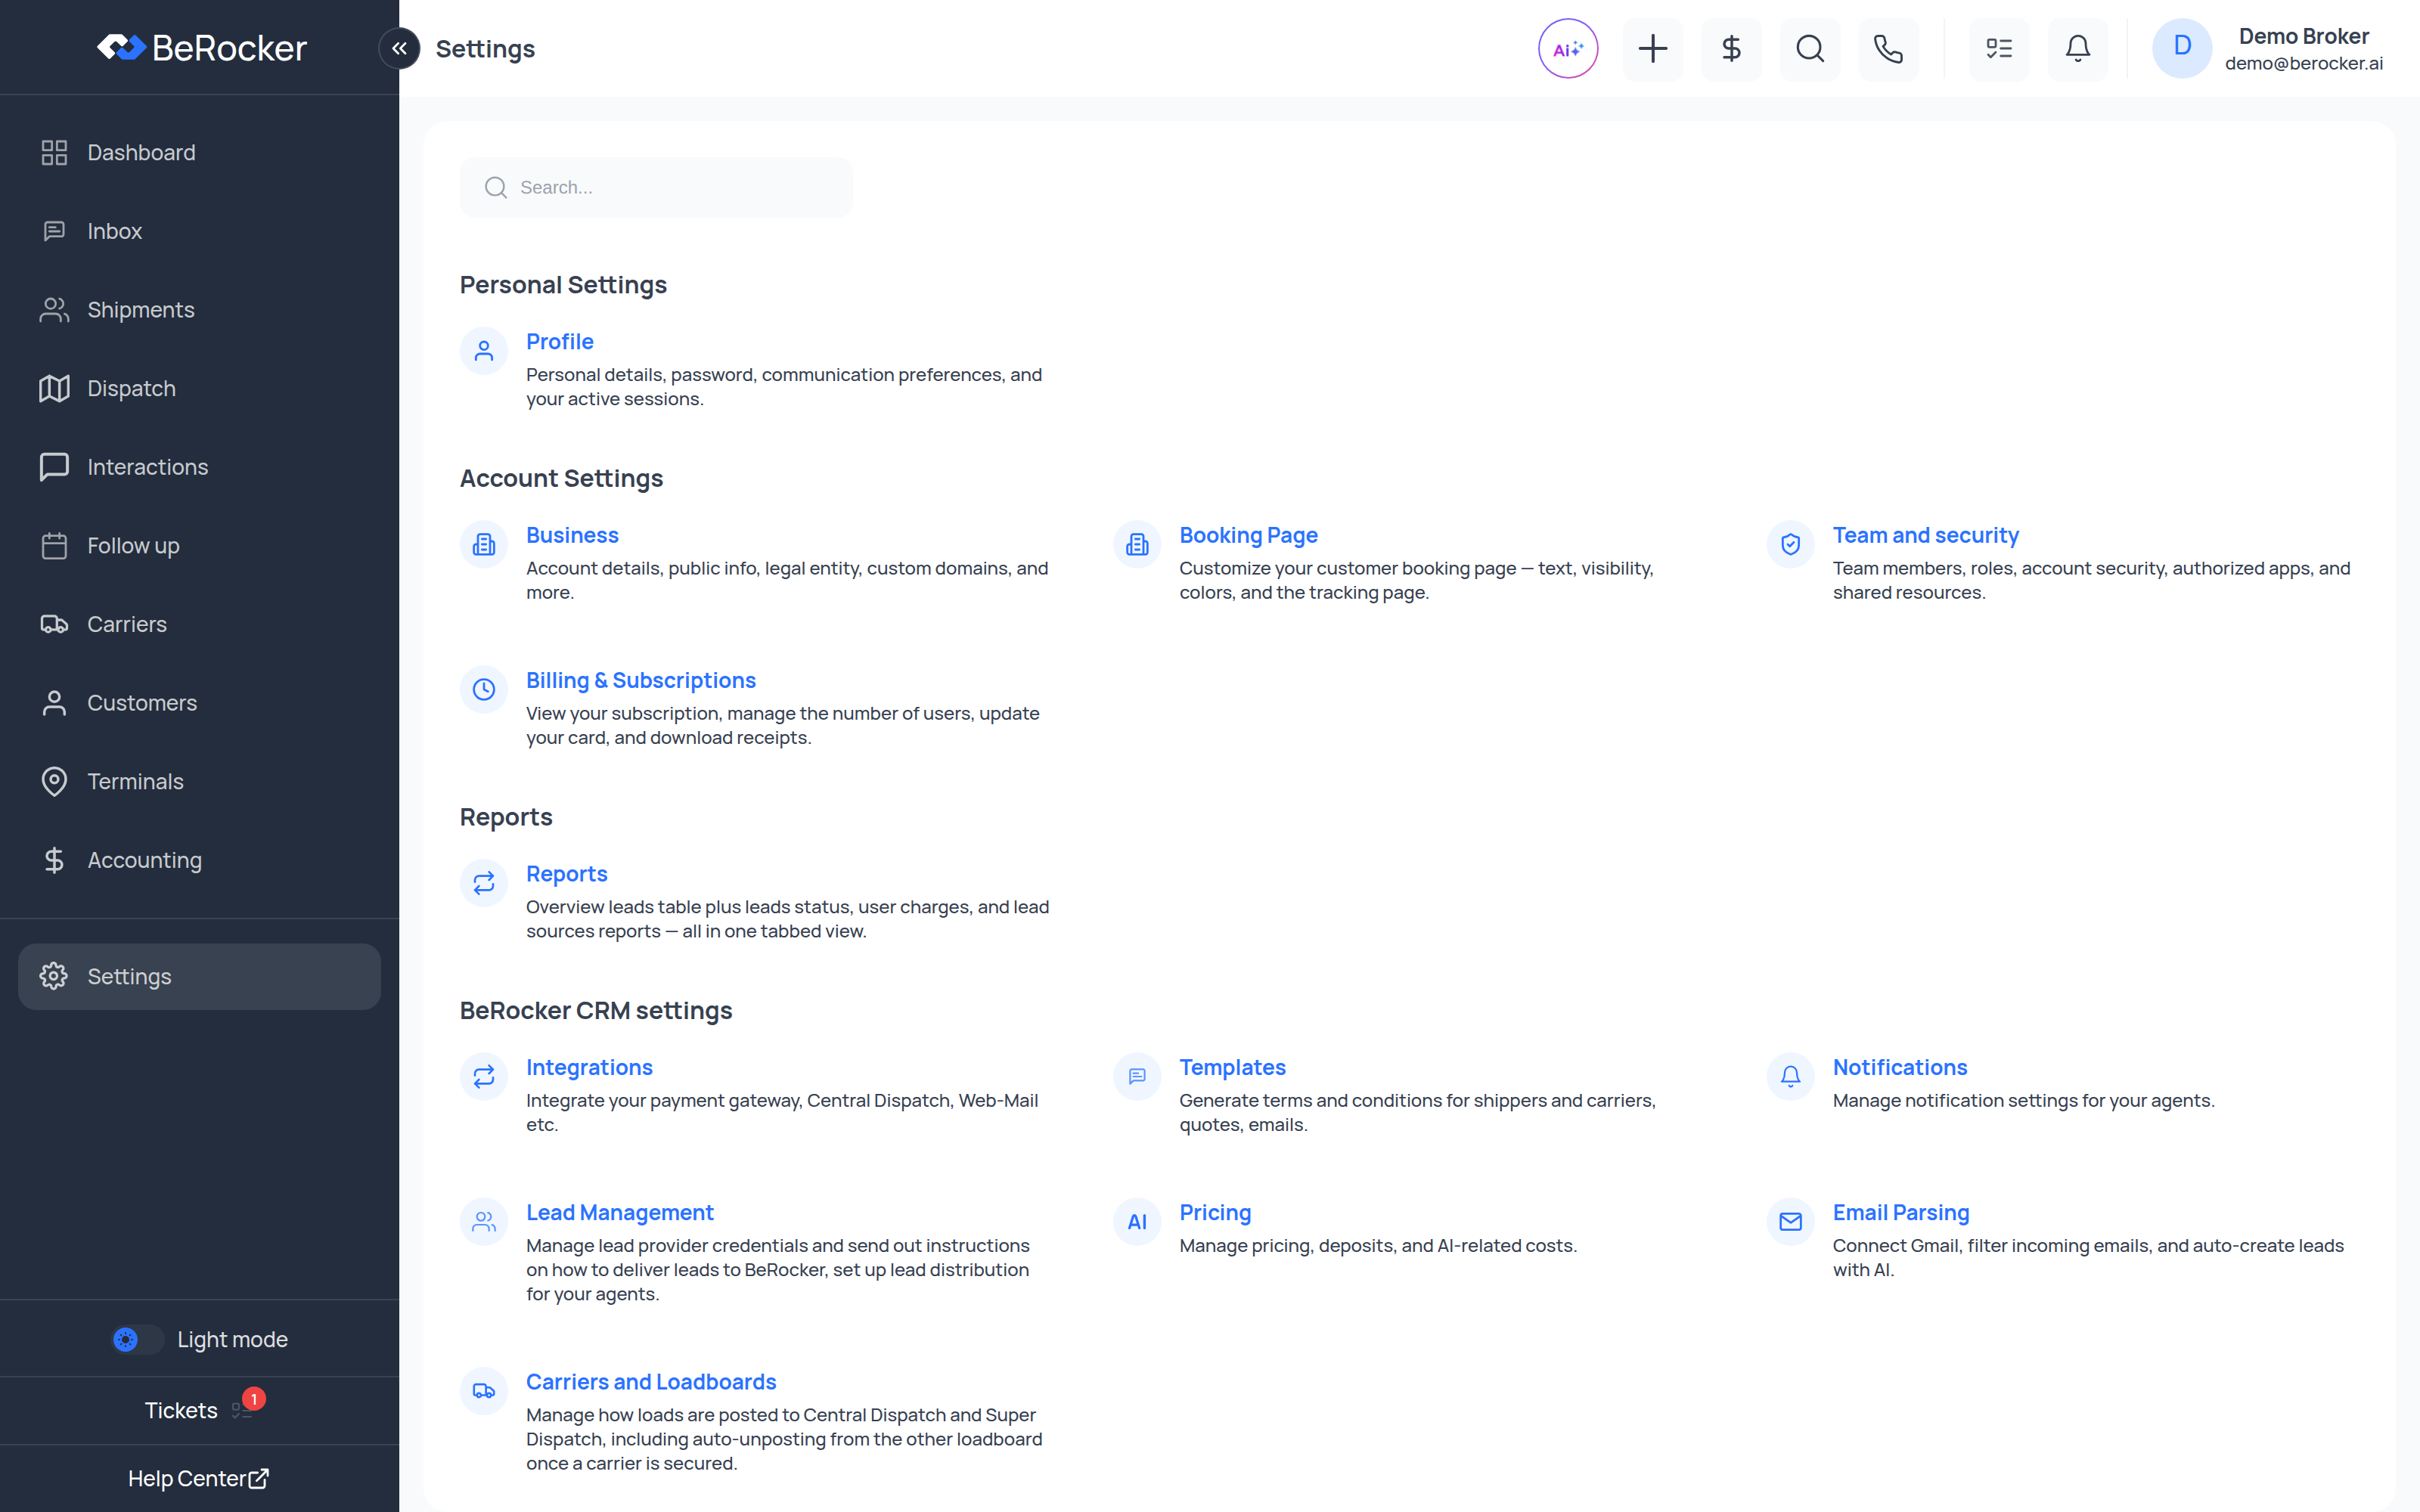Open the Reports link

567,874
